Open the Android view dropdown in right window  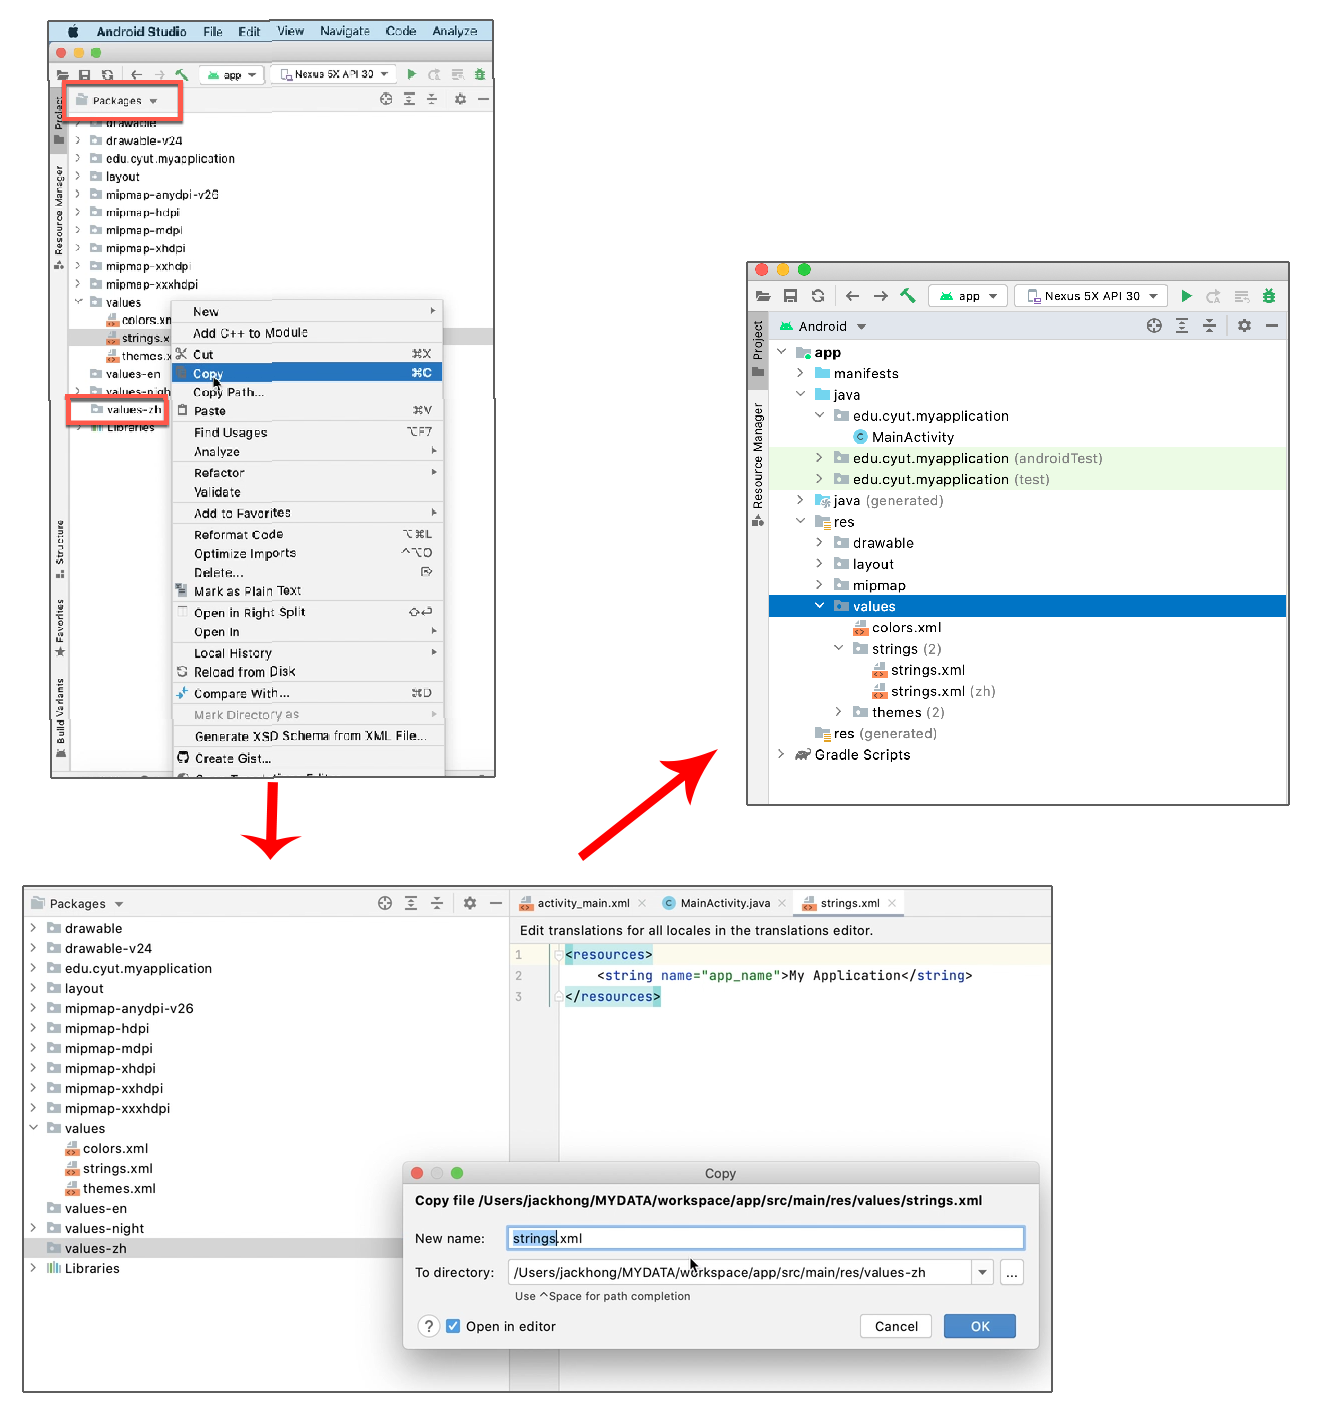click(861, 327)
